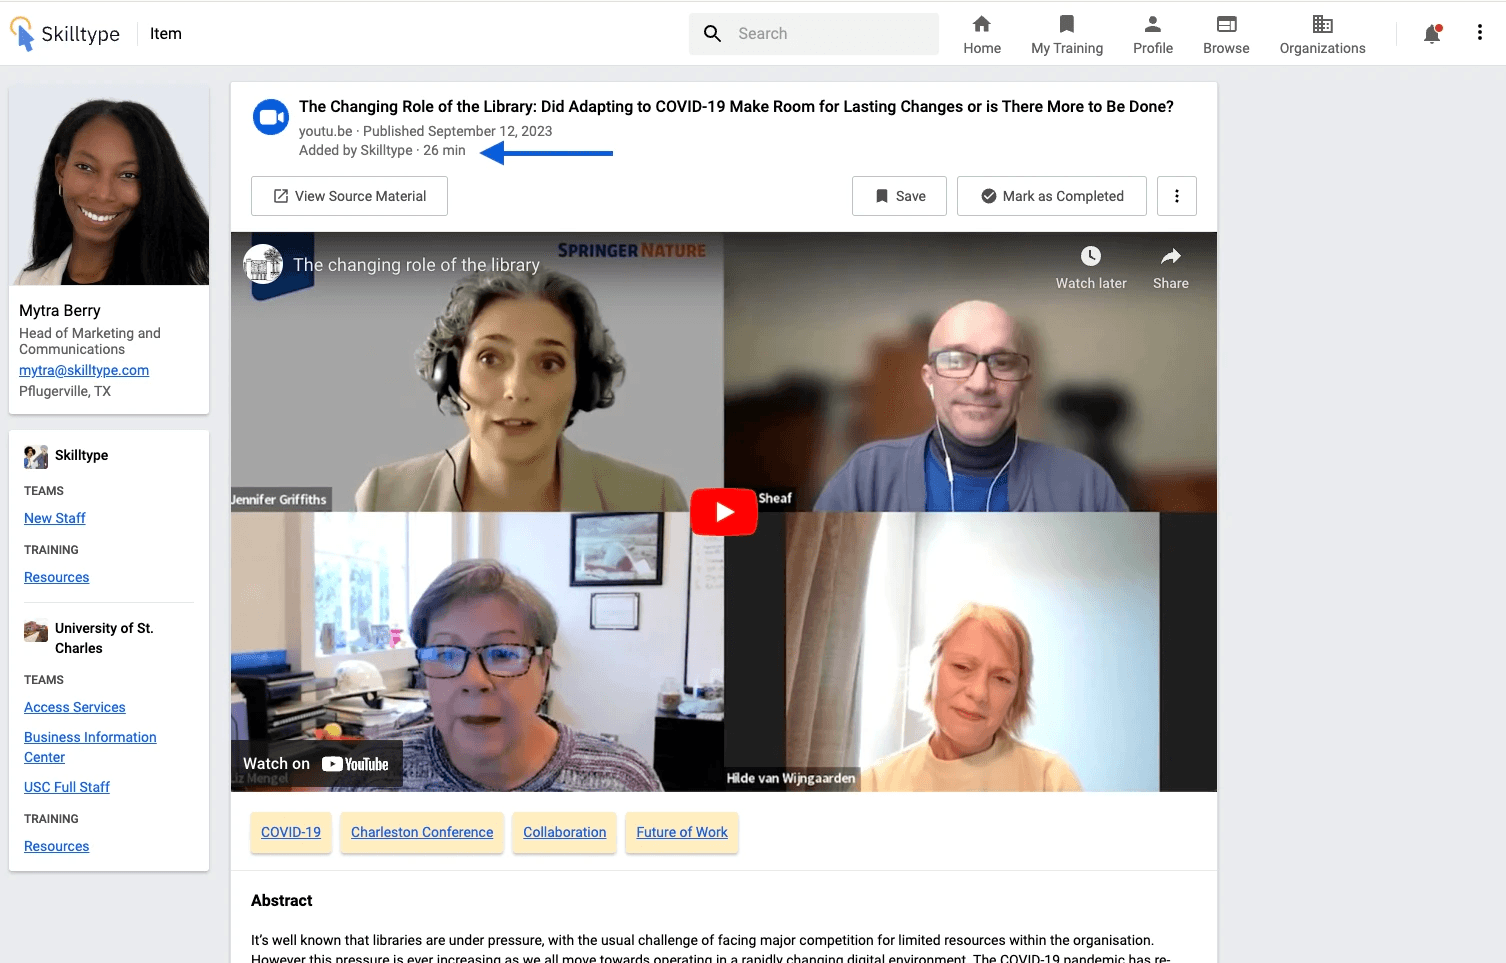Image resolution: width=1506 pixels, height=963 pixels.
Task: Focus the Search input field
Action: click(814, 34)
